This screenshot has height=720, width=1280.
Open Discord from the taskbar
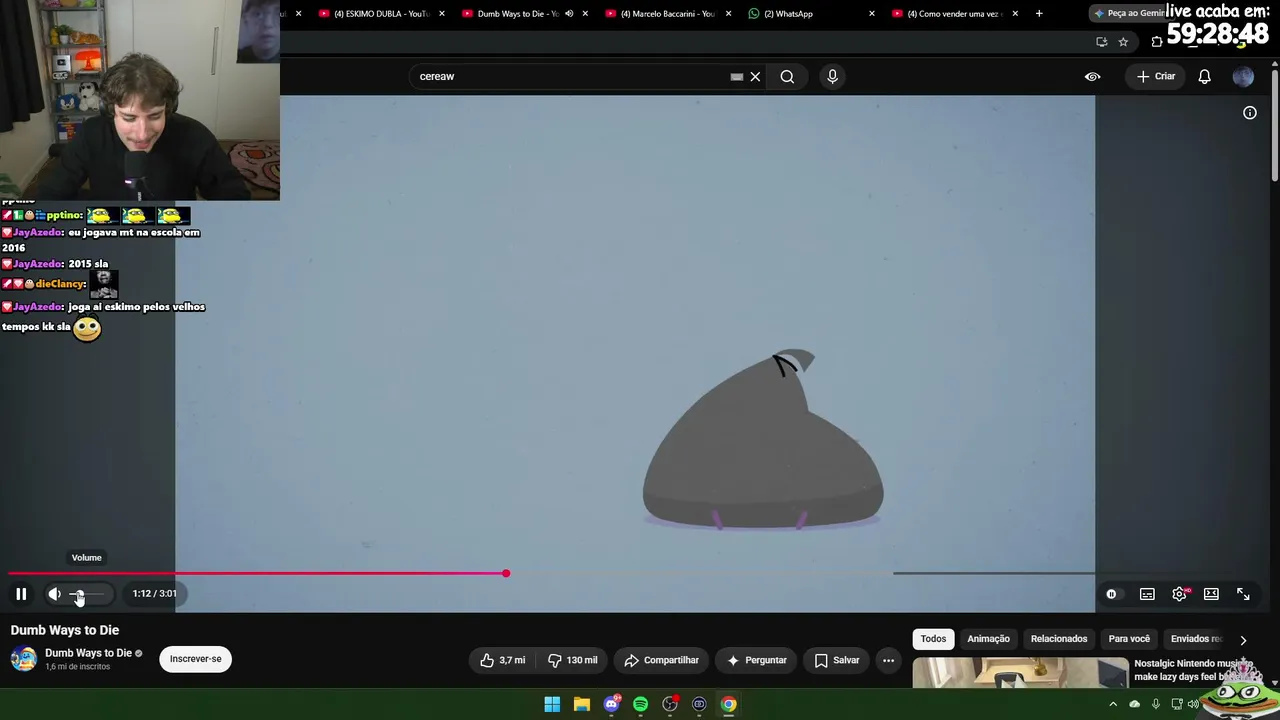[611, 704]
